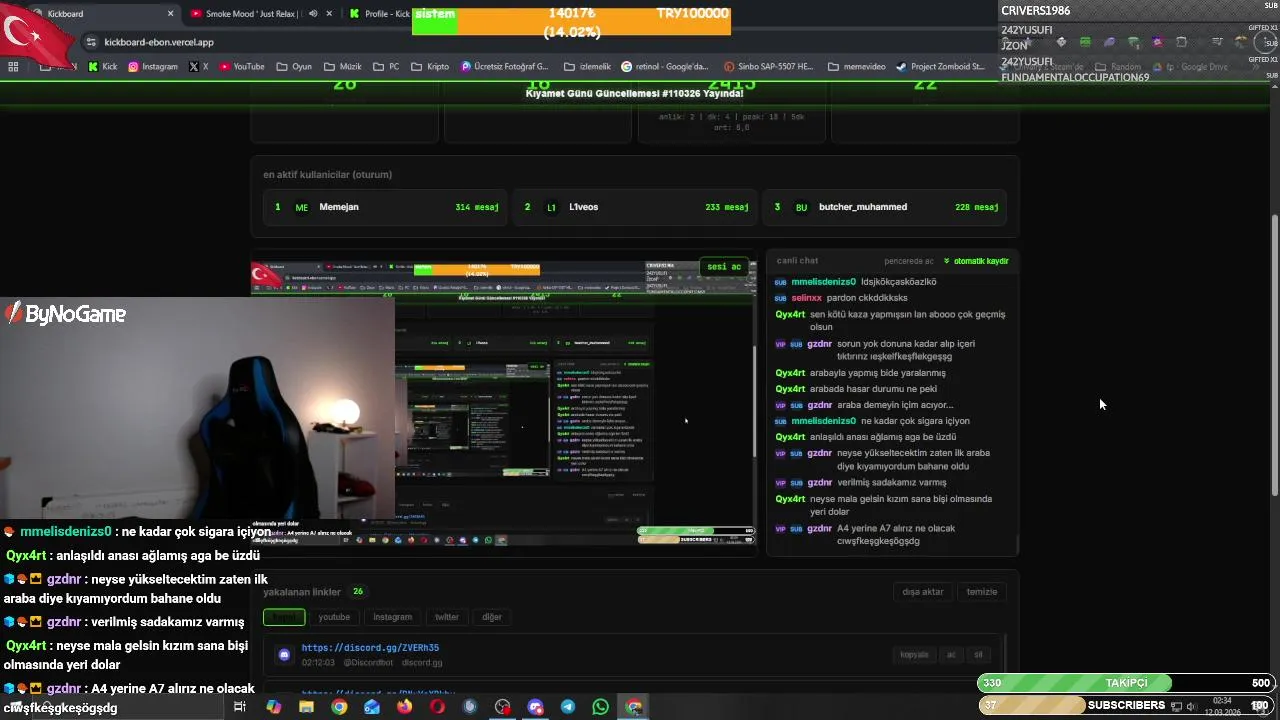The height and width of the screenshot is (720, 1280).
Task: Open the retinol Google bookmark
Action: click(x=665, y=67)
